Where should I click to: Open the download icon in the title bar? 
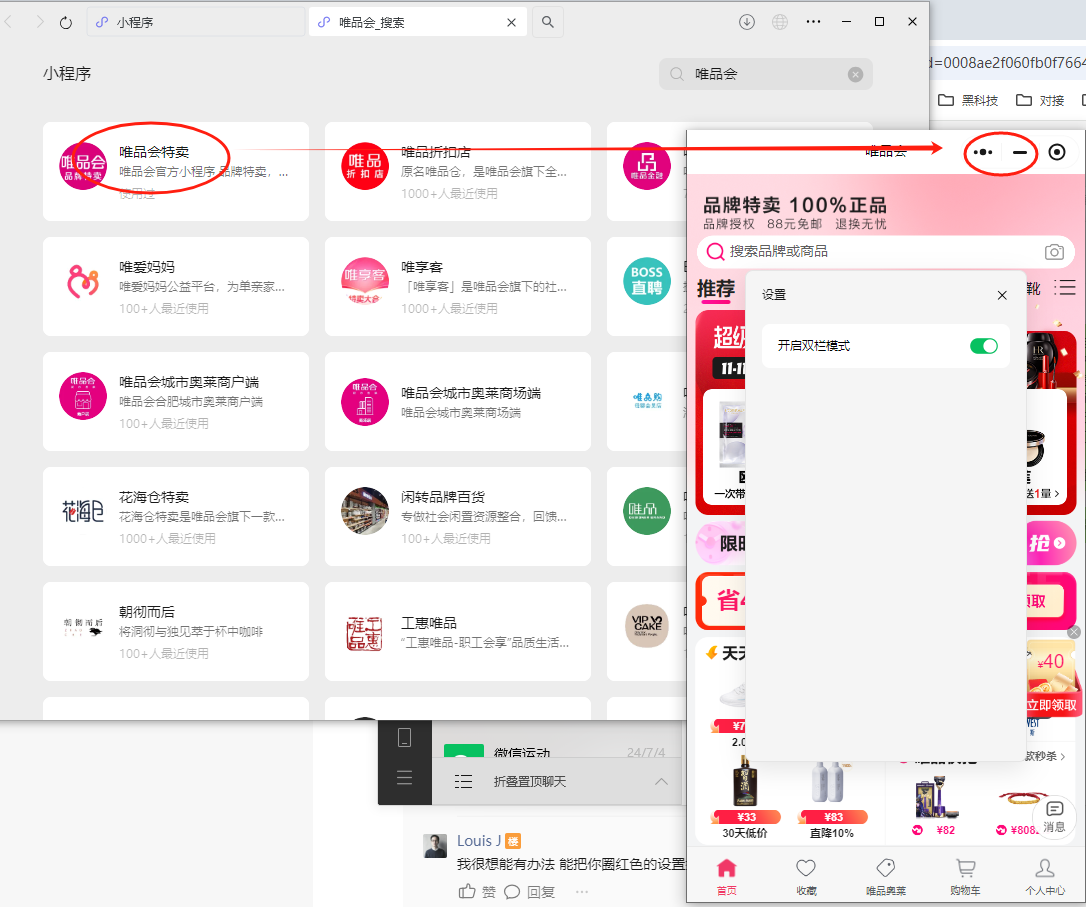click(747, 22)
